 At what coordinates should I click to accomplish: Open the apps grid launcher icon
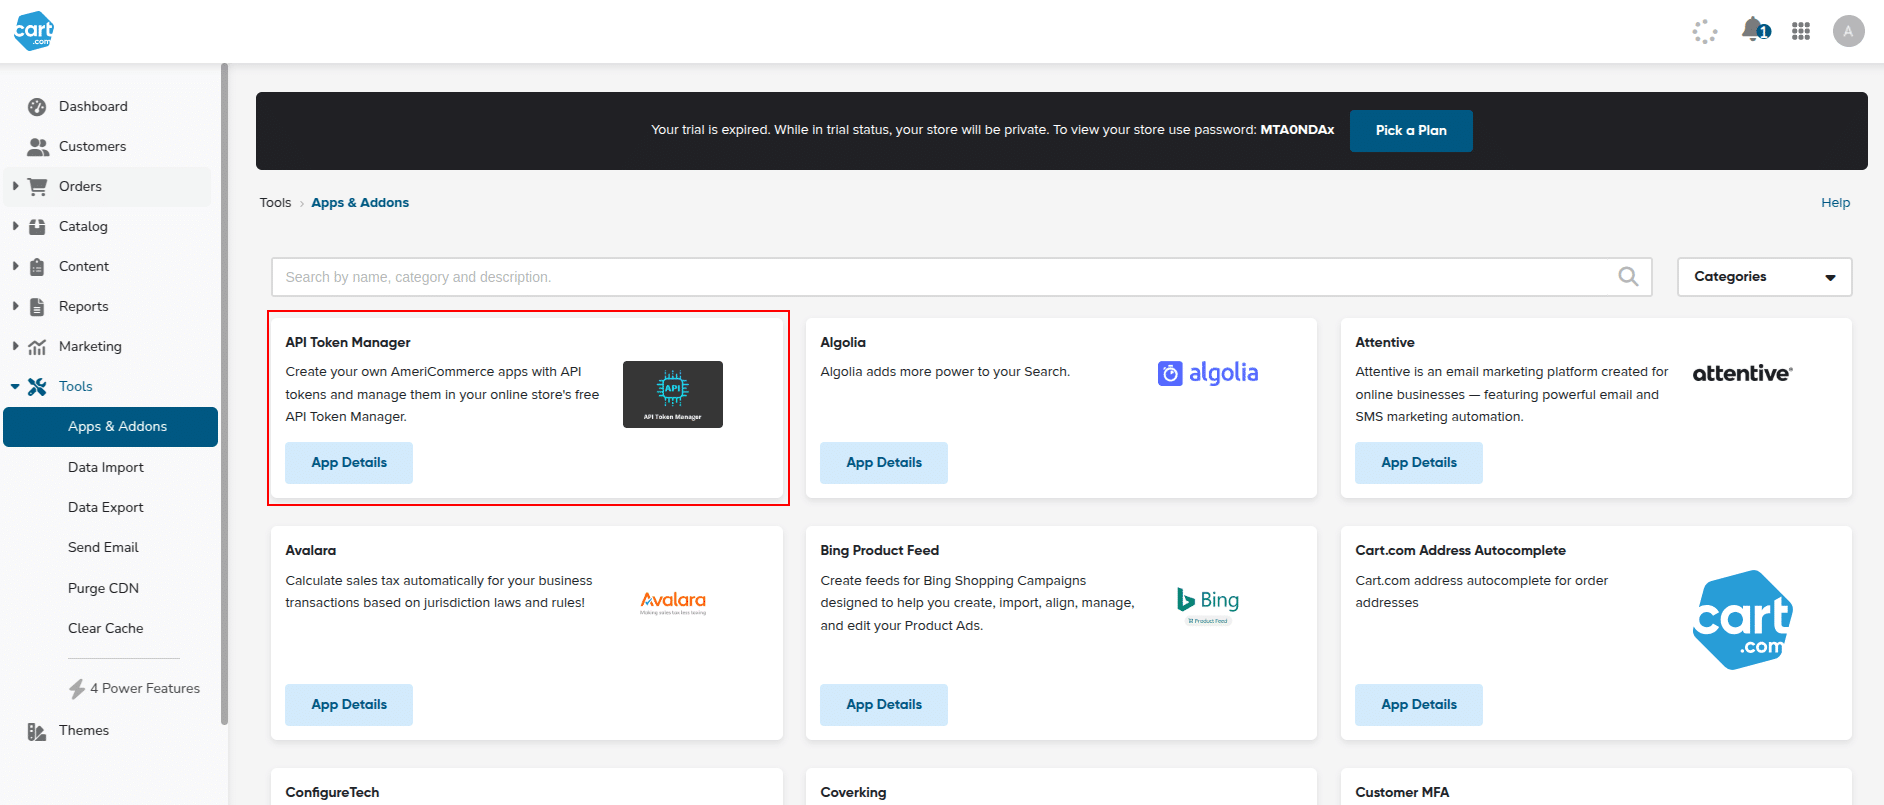point(1801,31)
